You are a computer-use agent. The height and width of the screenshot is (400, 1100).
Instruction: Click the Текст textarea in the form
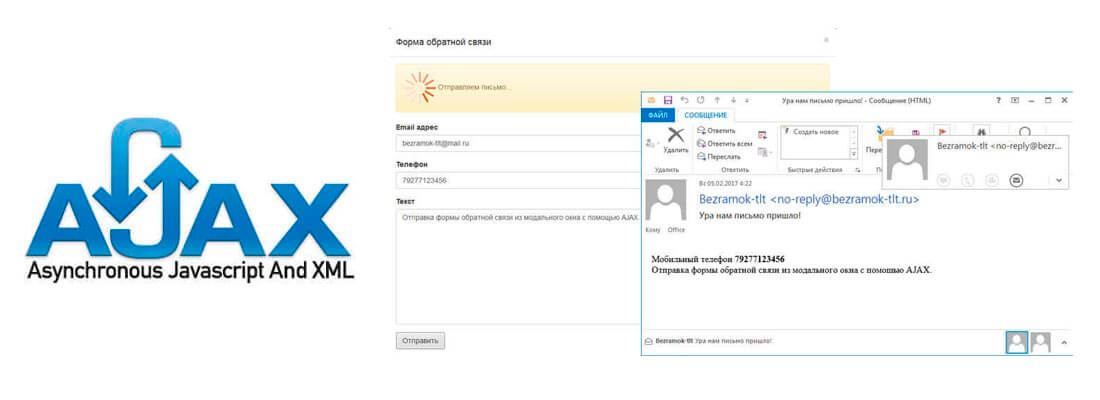518,267
